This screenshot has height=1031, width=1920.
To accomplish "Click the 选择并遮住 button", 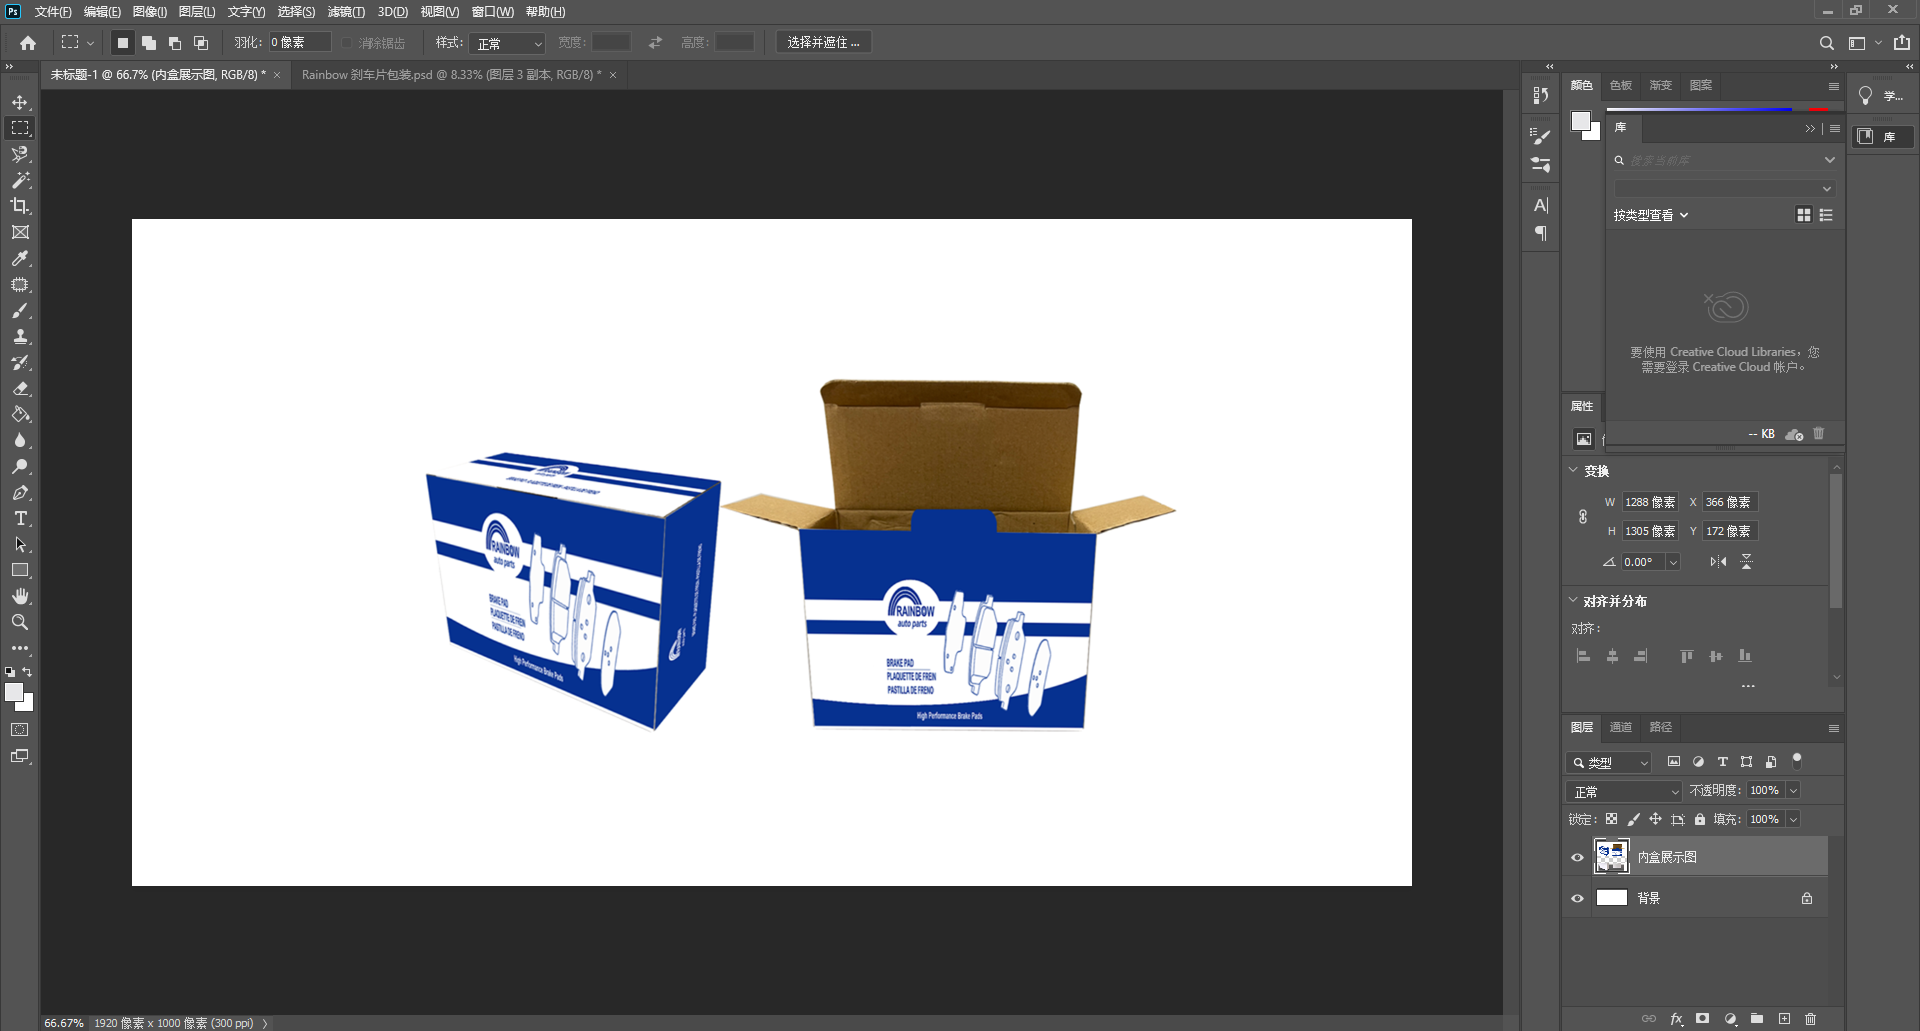I will [823, 43].
